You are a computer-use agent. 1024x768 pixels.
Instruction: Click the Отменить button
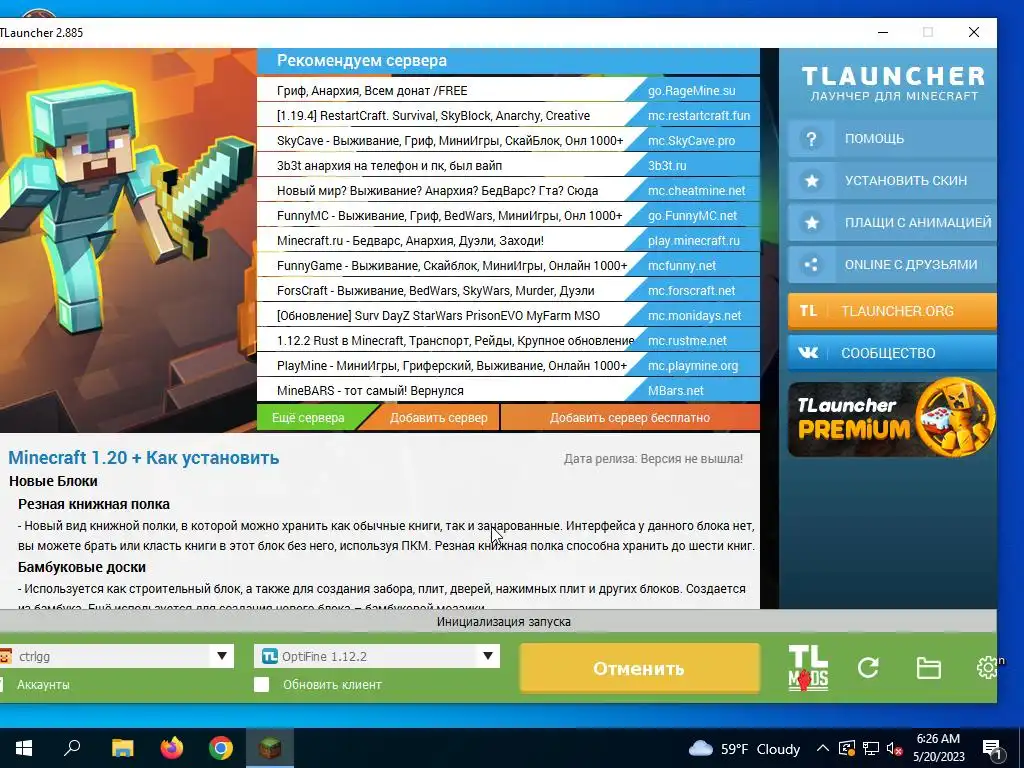pos(639,669)
